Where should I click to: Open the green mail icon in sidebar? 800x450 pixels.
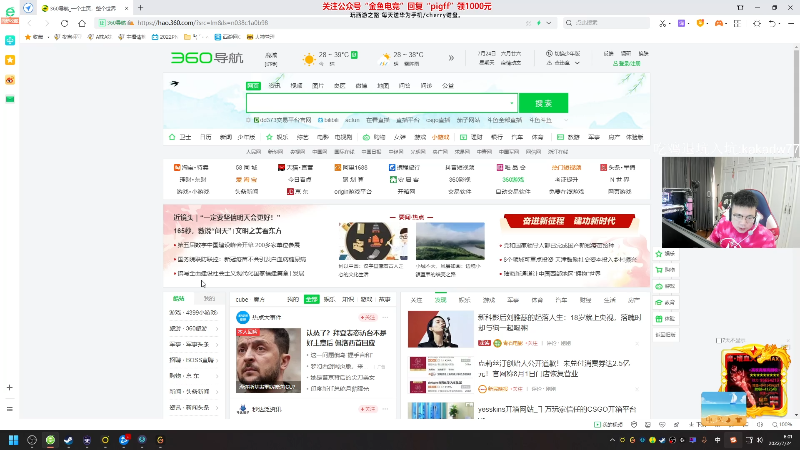(10, 99)
